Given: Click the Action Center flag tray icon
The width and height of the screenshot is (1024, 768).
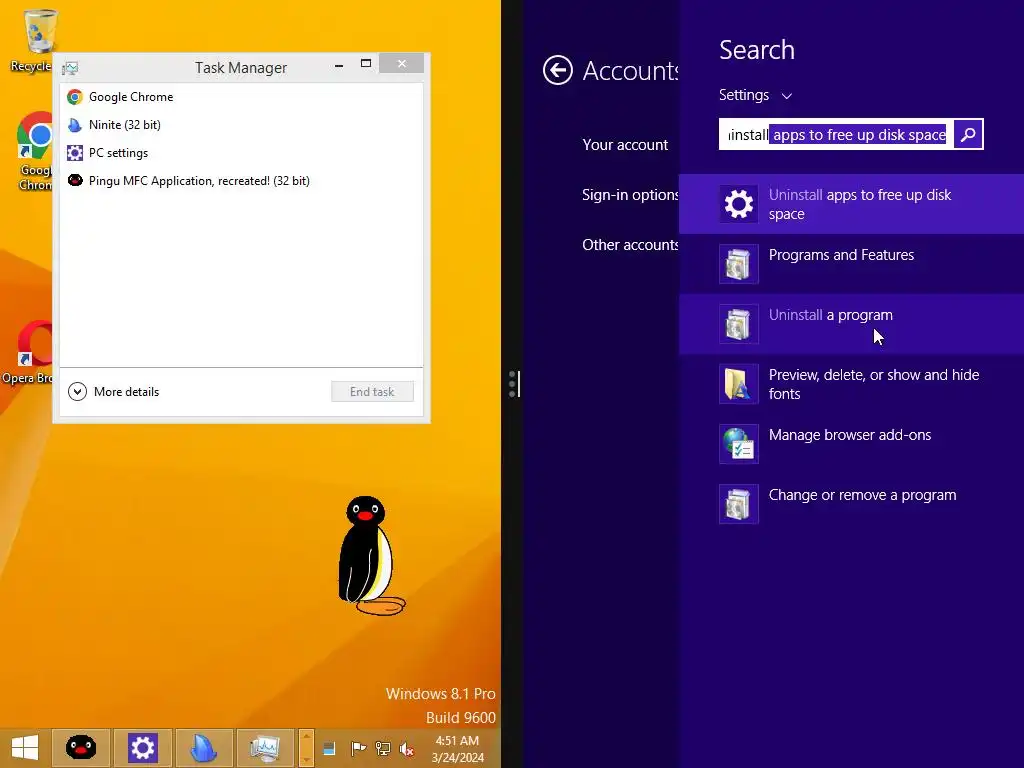Looking at the screenshot, I should click(x=359, y=748).
